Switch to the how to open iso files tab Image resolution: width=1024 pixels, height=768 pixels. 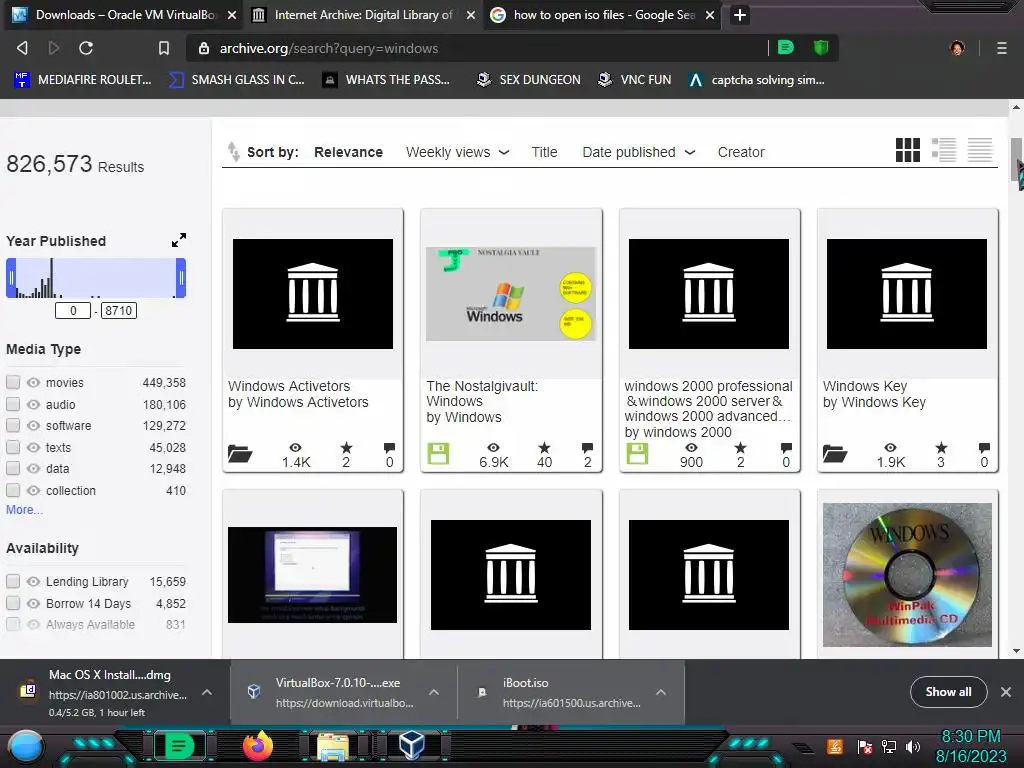coord(603,15)
